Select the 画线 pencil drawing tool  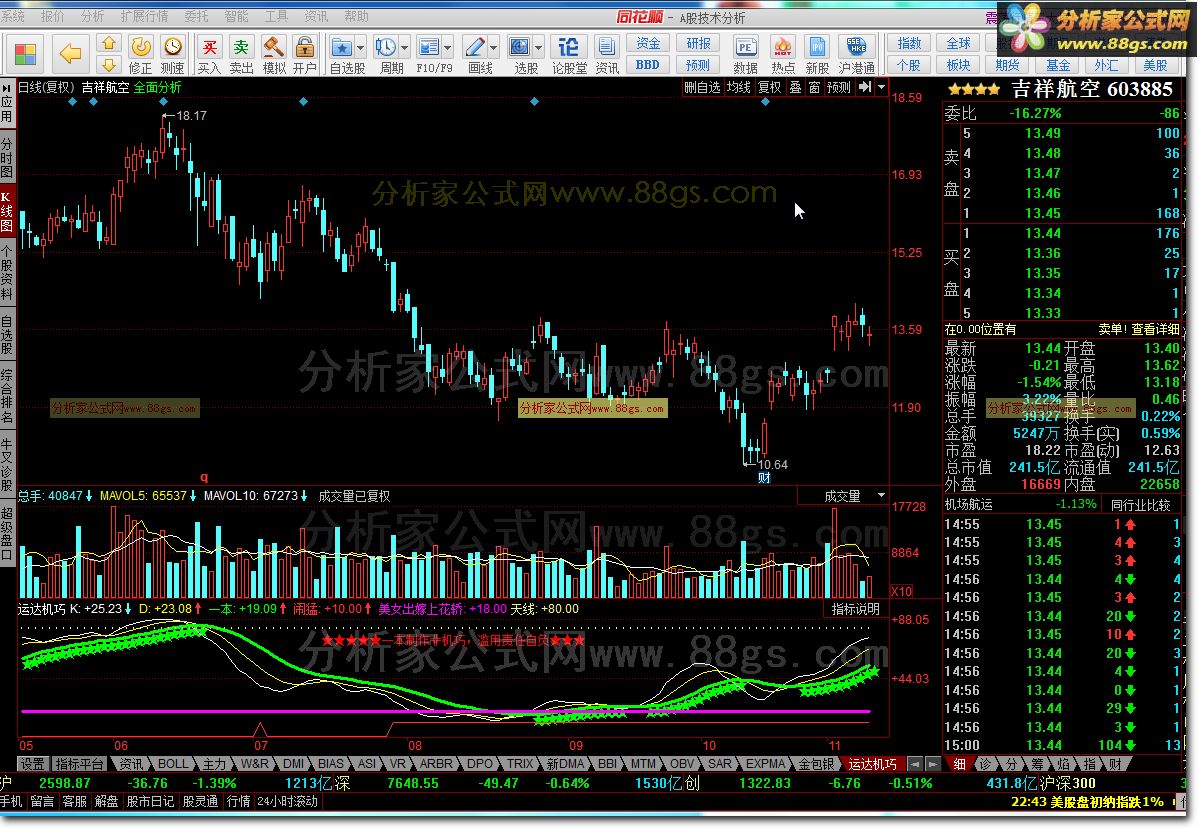click(475, 47)
